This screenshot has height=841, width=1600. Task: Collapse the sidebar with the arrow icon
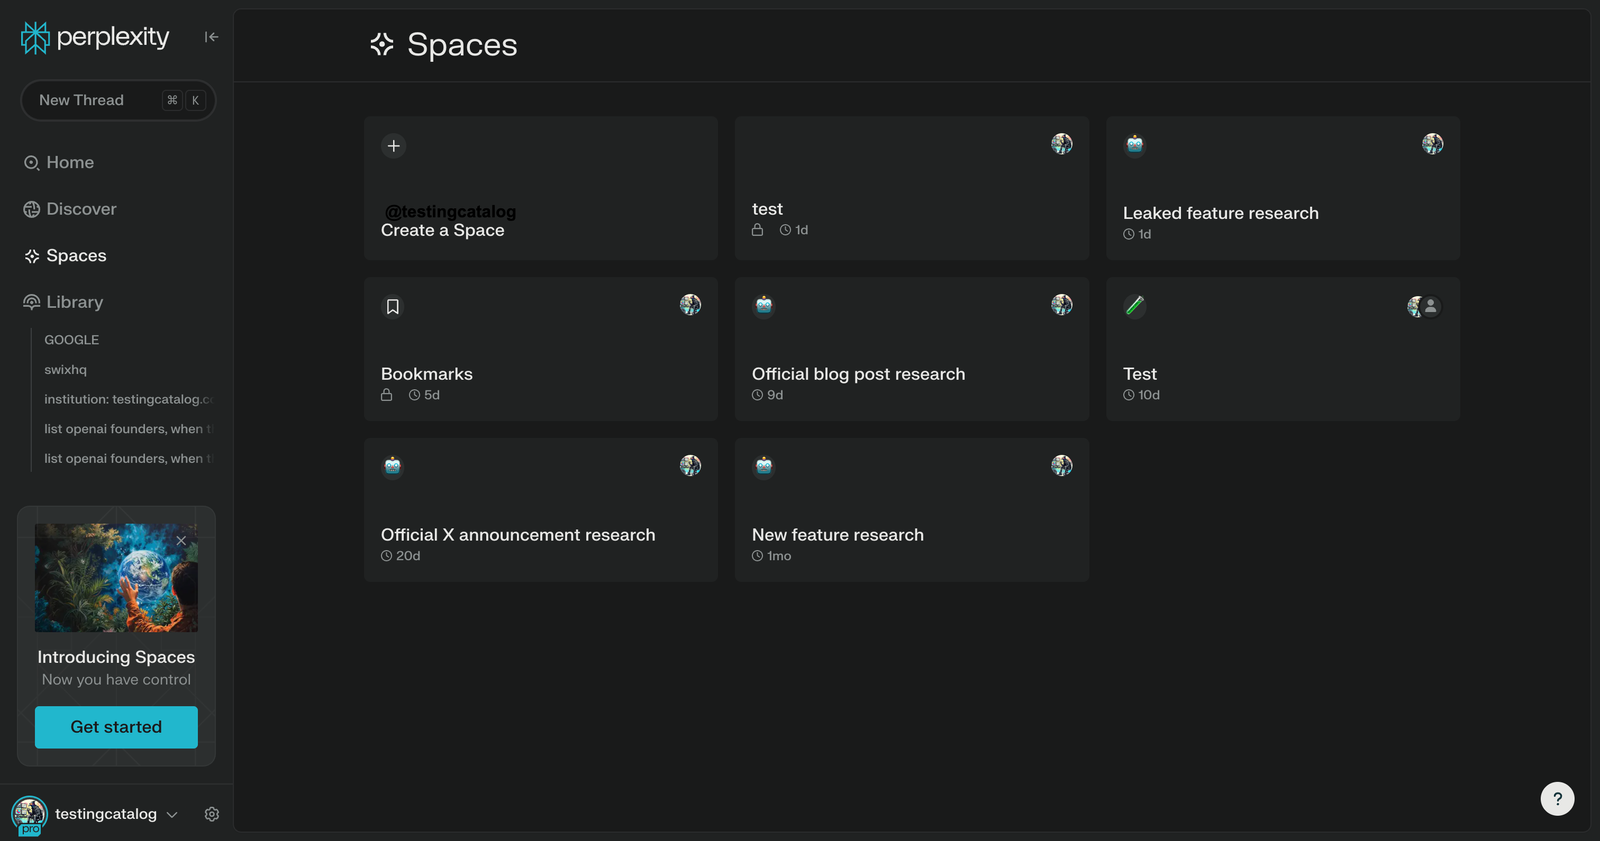click(211, 37)
